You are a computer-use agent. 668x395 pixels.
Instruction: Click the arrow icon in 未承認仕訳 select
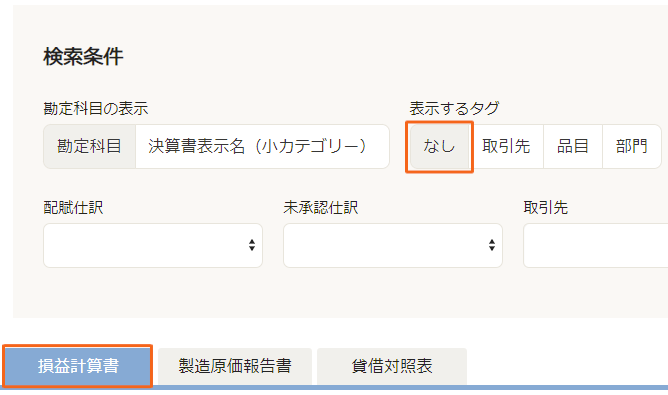point(492,245)
